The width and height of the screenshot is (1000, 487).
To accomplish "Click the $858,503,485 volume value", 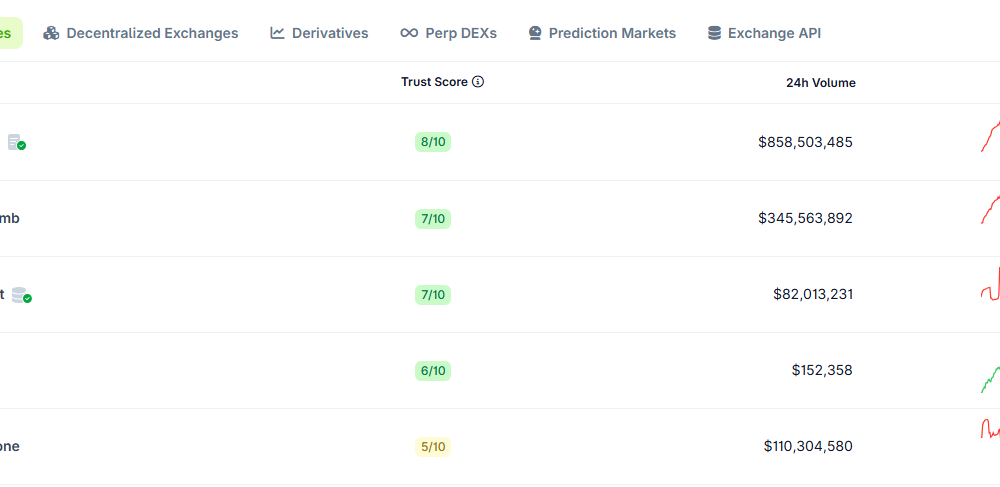I will click(x=805, y=142).
